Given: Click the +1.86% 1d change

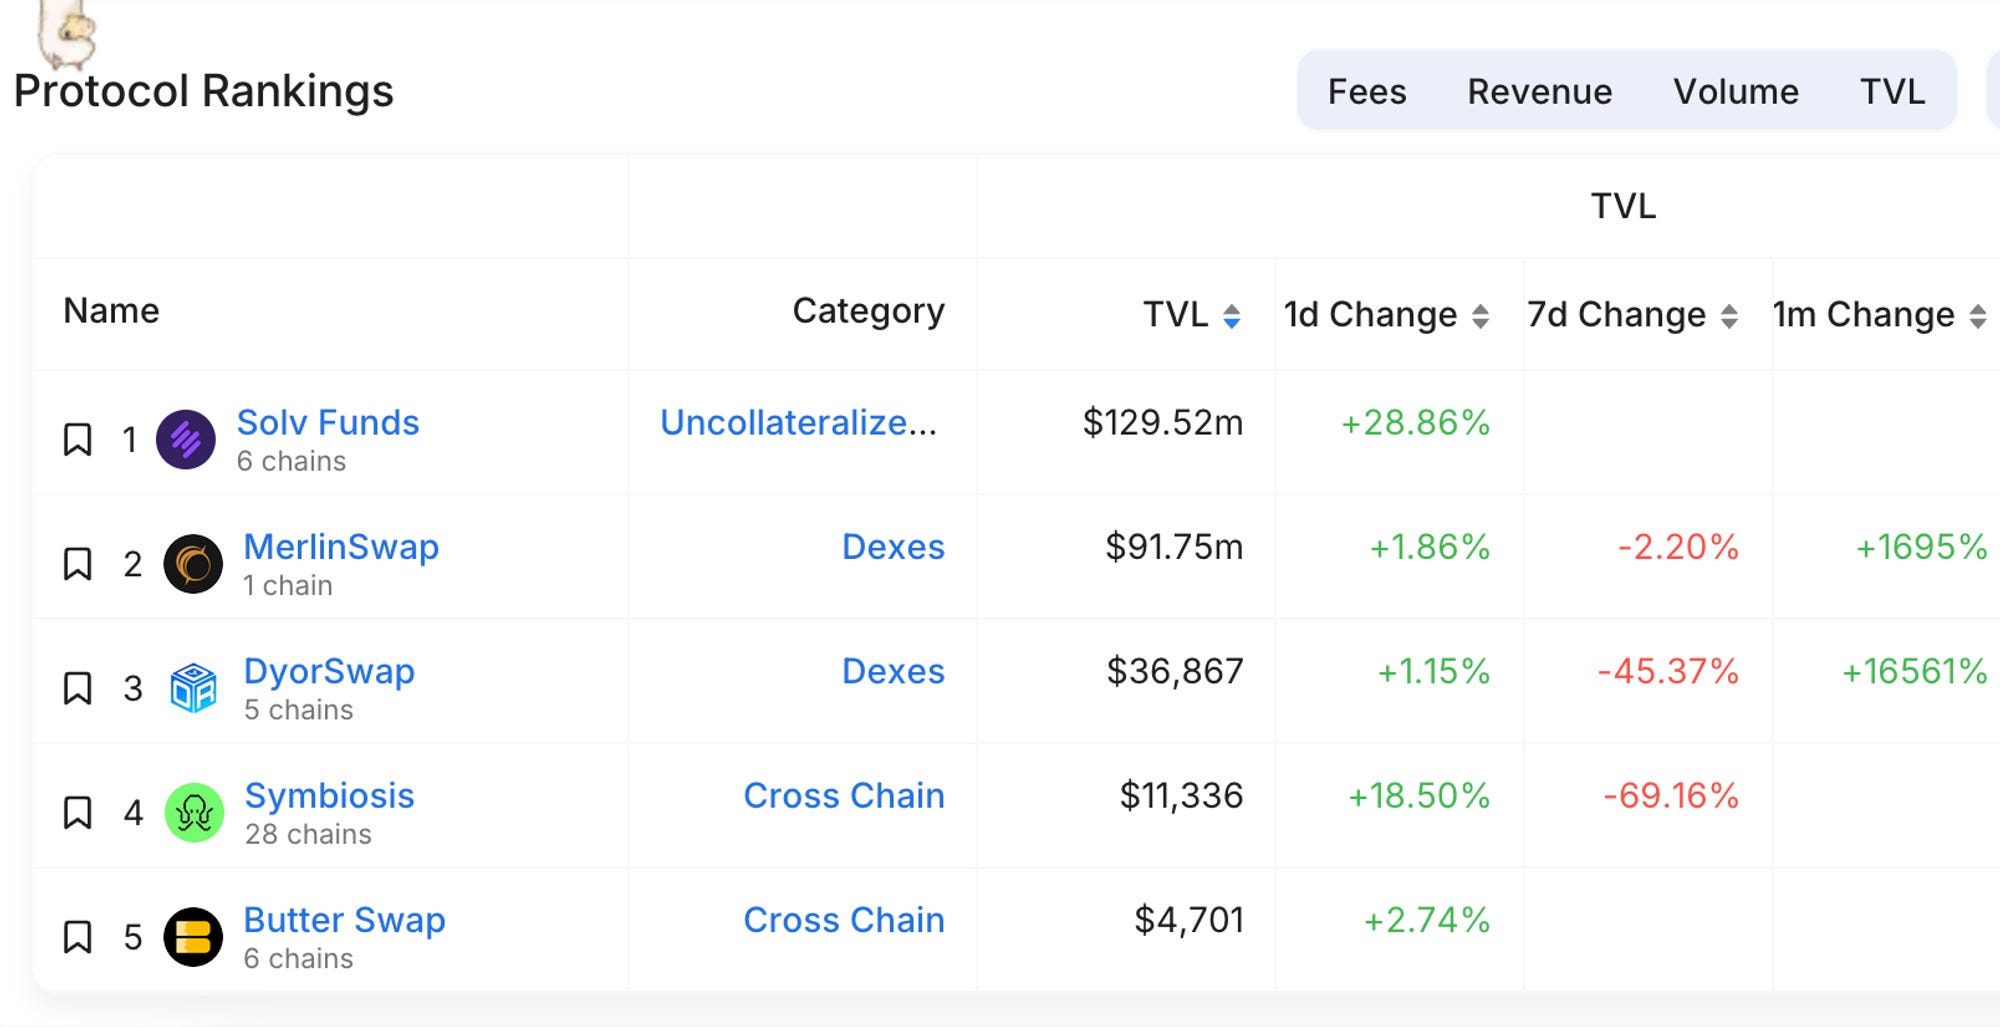Looking at the screenshot, I should coord(1429,547).
